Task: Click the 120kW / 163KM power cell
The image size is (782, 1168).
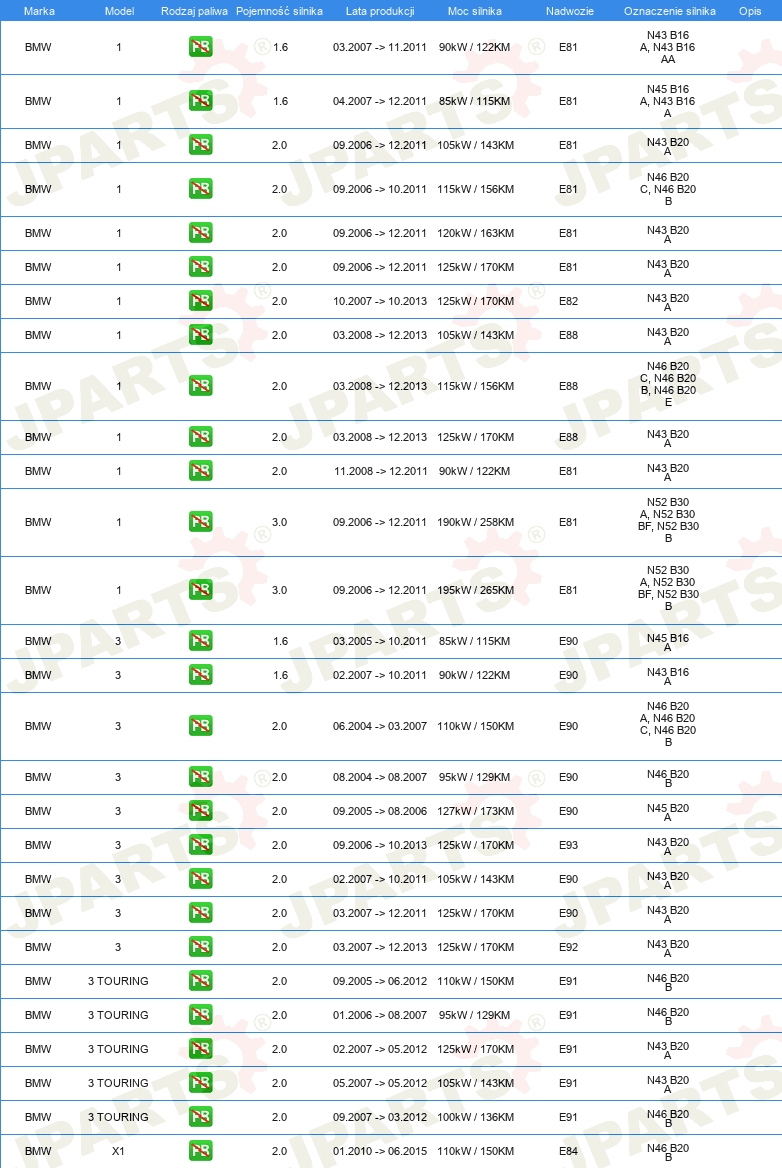Action: point(475,232)
